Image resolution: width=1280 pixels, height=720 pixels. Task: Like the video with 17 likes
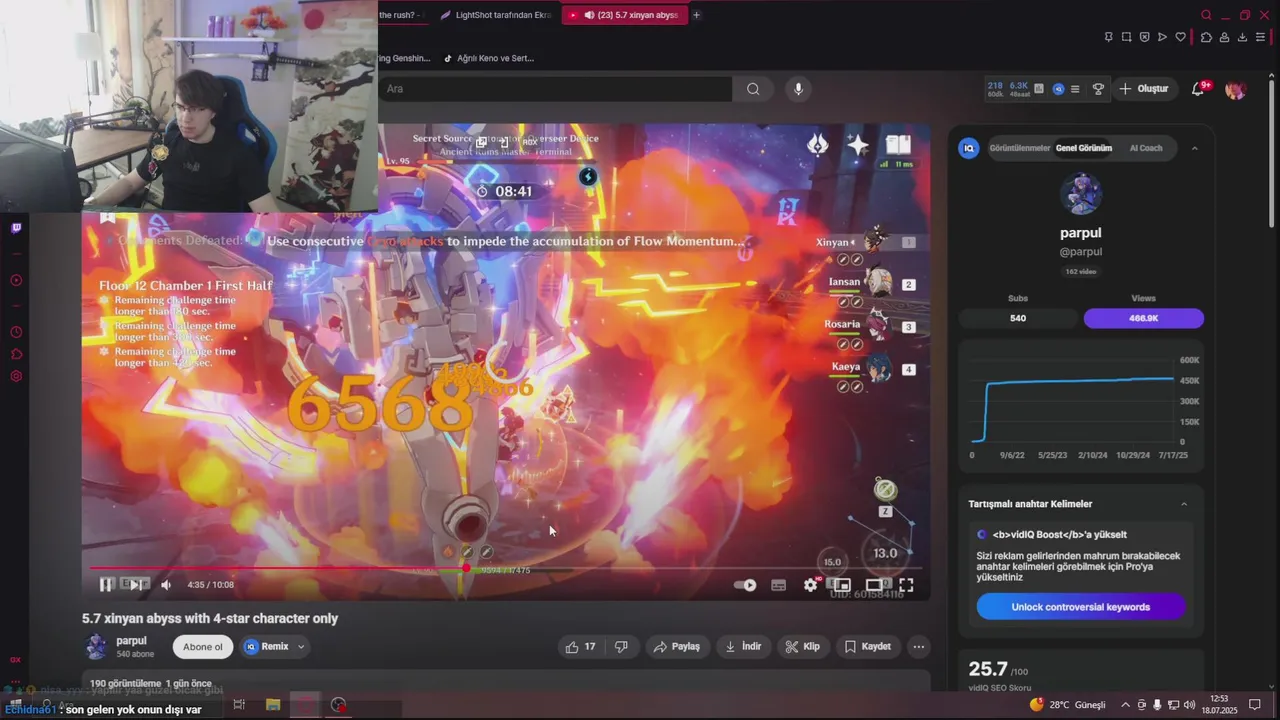[580, 647]
